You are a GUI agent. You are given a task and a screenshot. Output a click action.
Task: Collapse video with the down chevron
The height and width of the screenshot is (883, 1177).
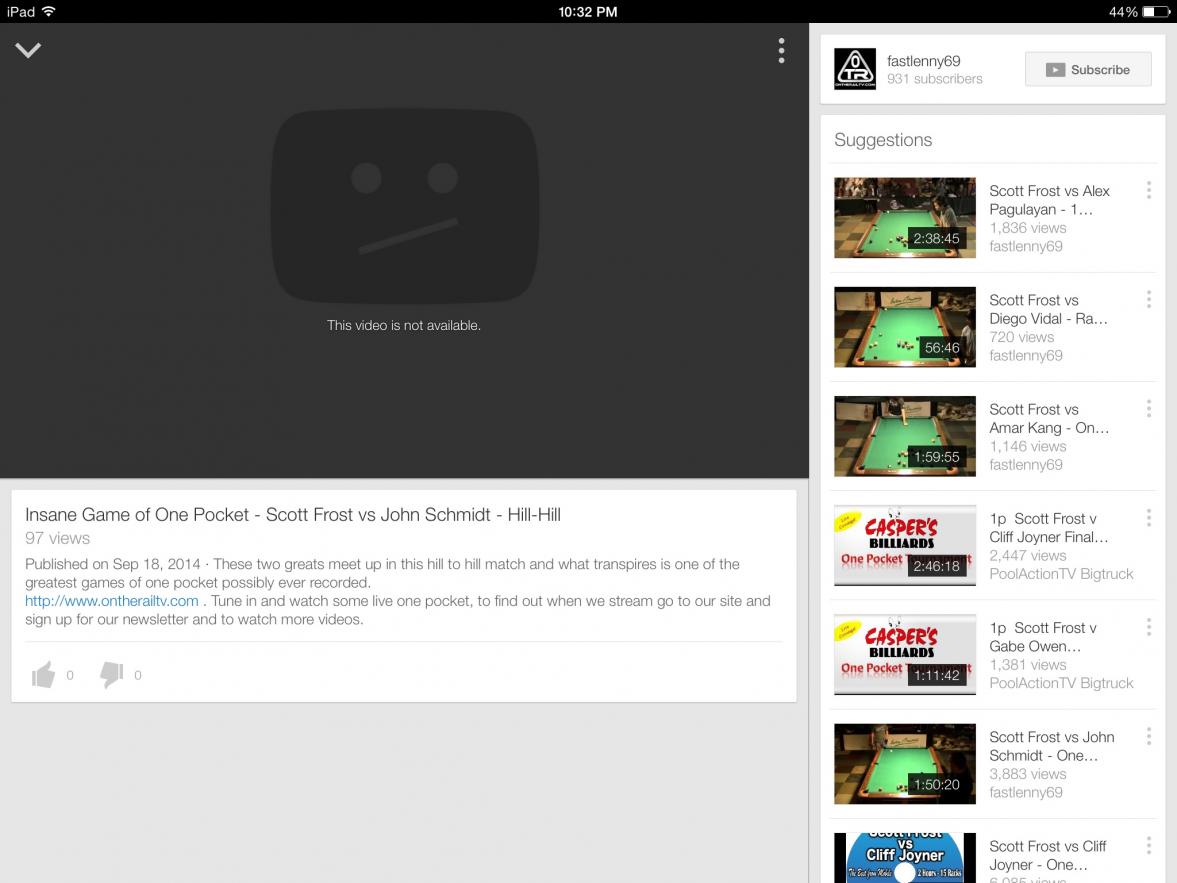point(28,50)
